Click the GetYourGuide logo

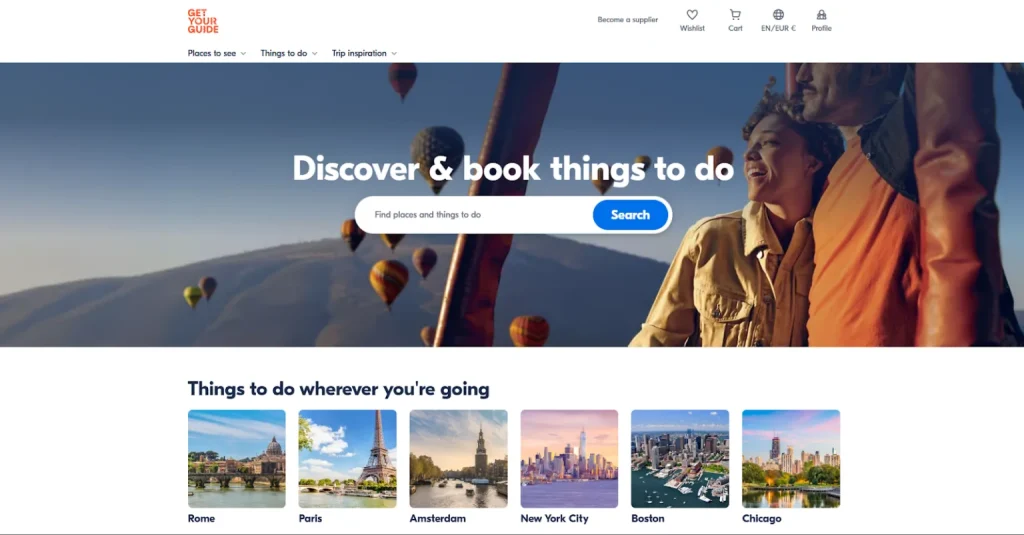point(202,21)
